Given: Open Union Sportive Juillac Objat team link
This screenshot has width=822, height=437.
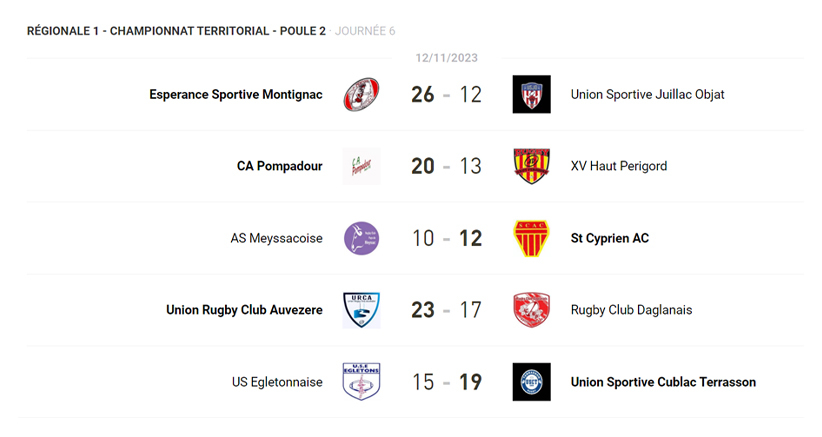Looking at the screenshot, I should pyautogui.click(x=647, y=95).
